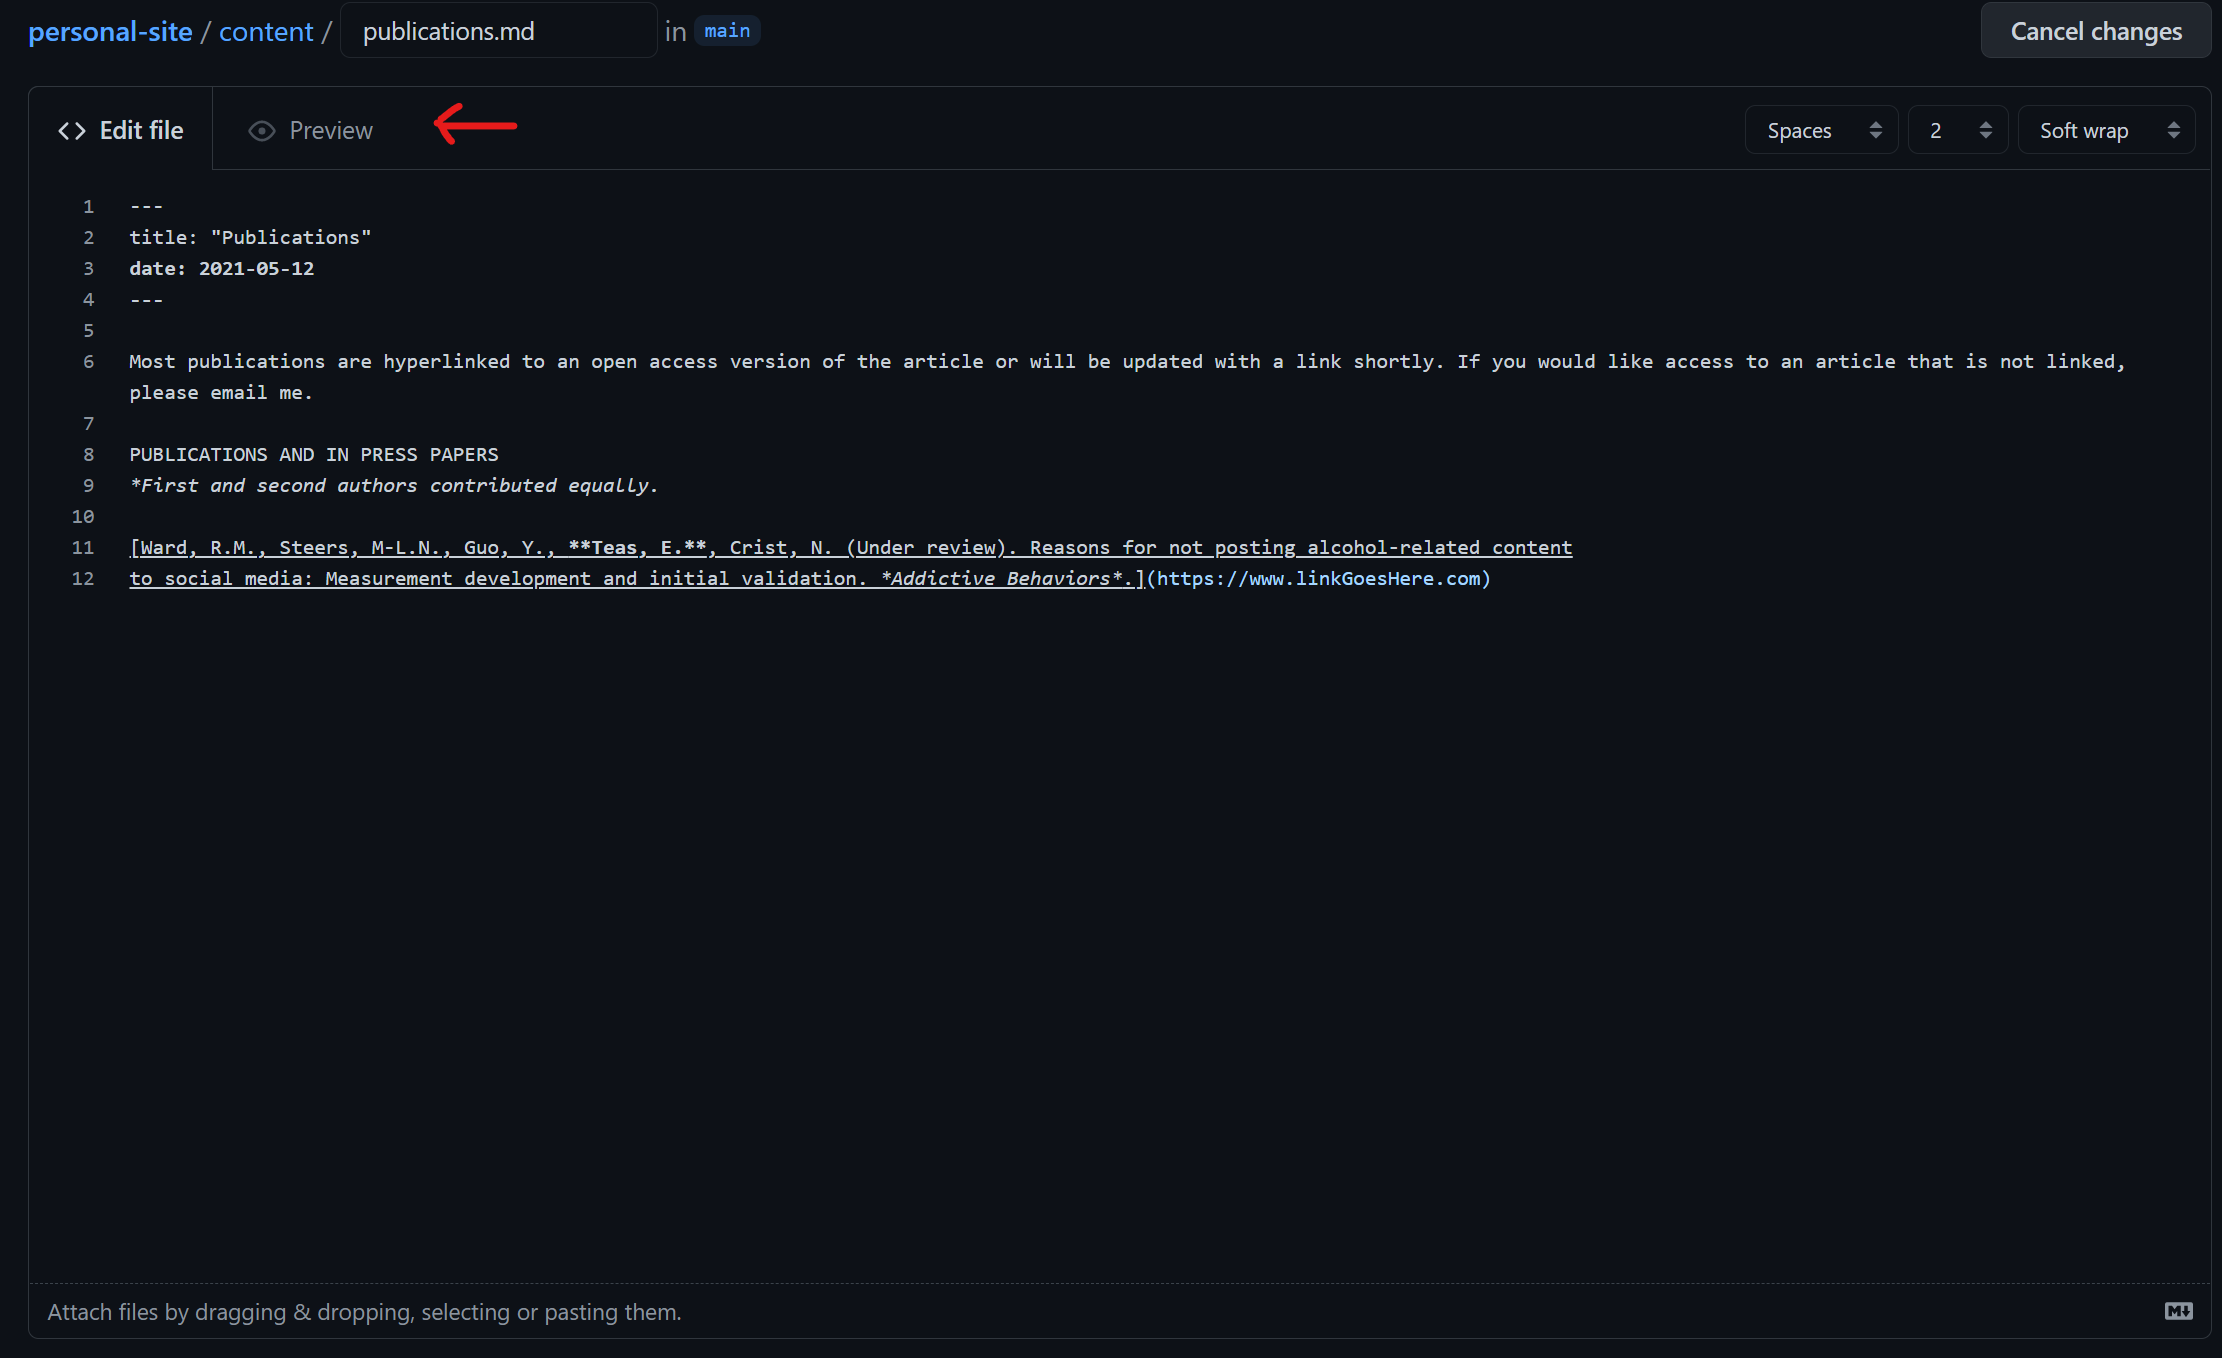Click the Cancel changes button
This screenshot has width=2222, height=1358.
[x=2095, y=31]
